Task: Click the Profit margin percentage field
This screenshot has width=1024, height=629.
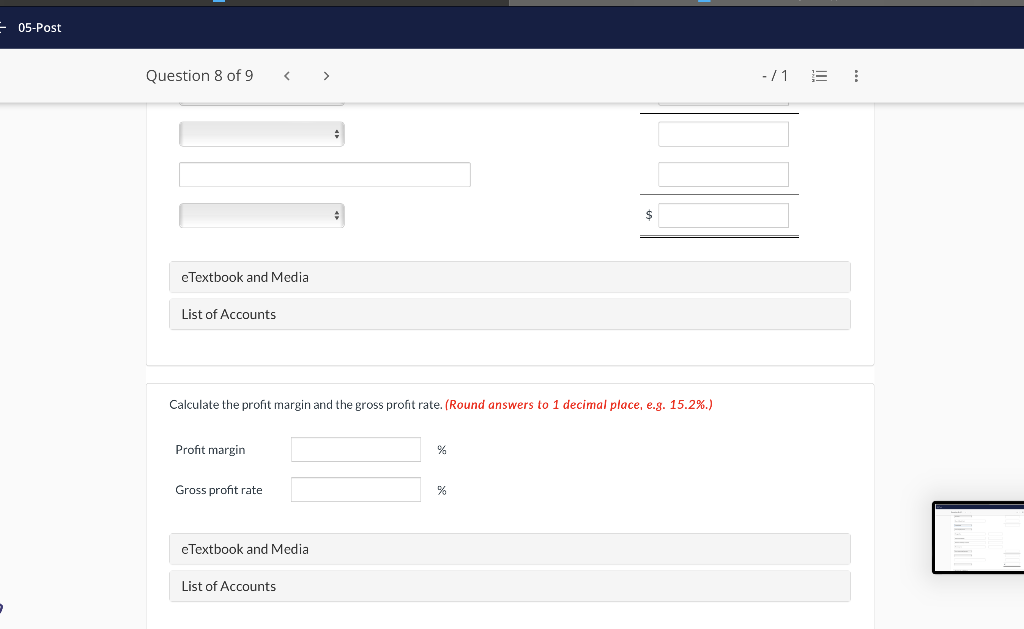Action: click(x=355, y=449)
